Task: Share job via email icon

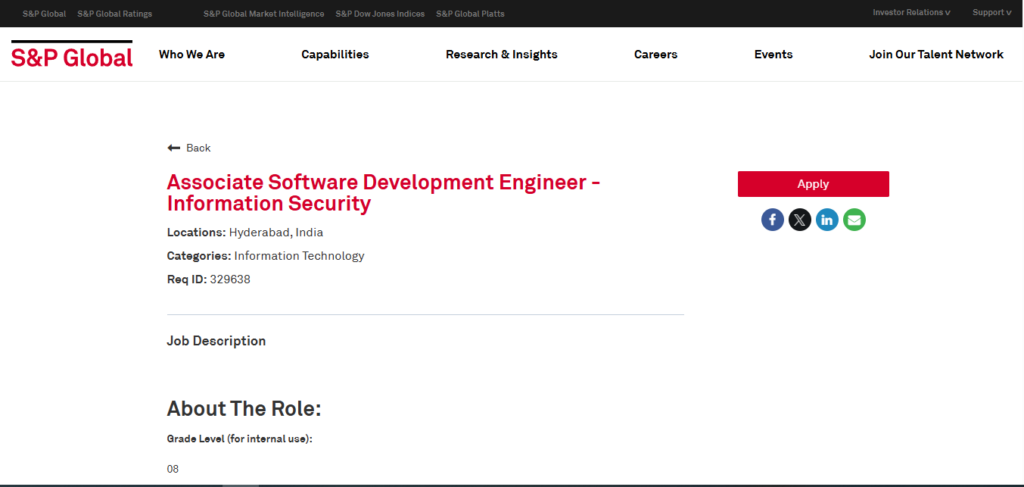Action: (854, 219)
